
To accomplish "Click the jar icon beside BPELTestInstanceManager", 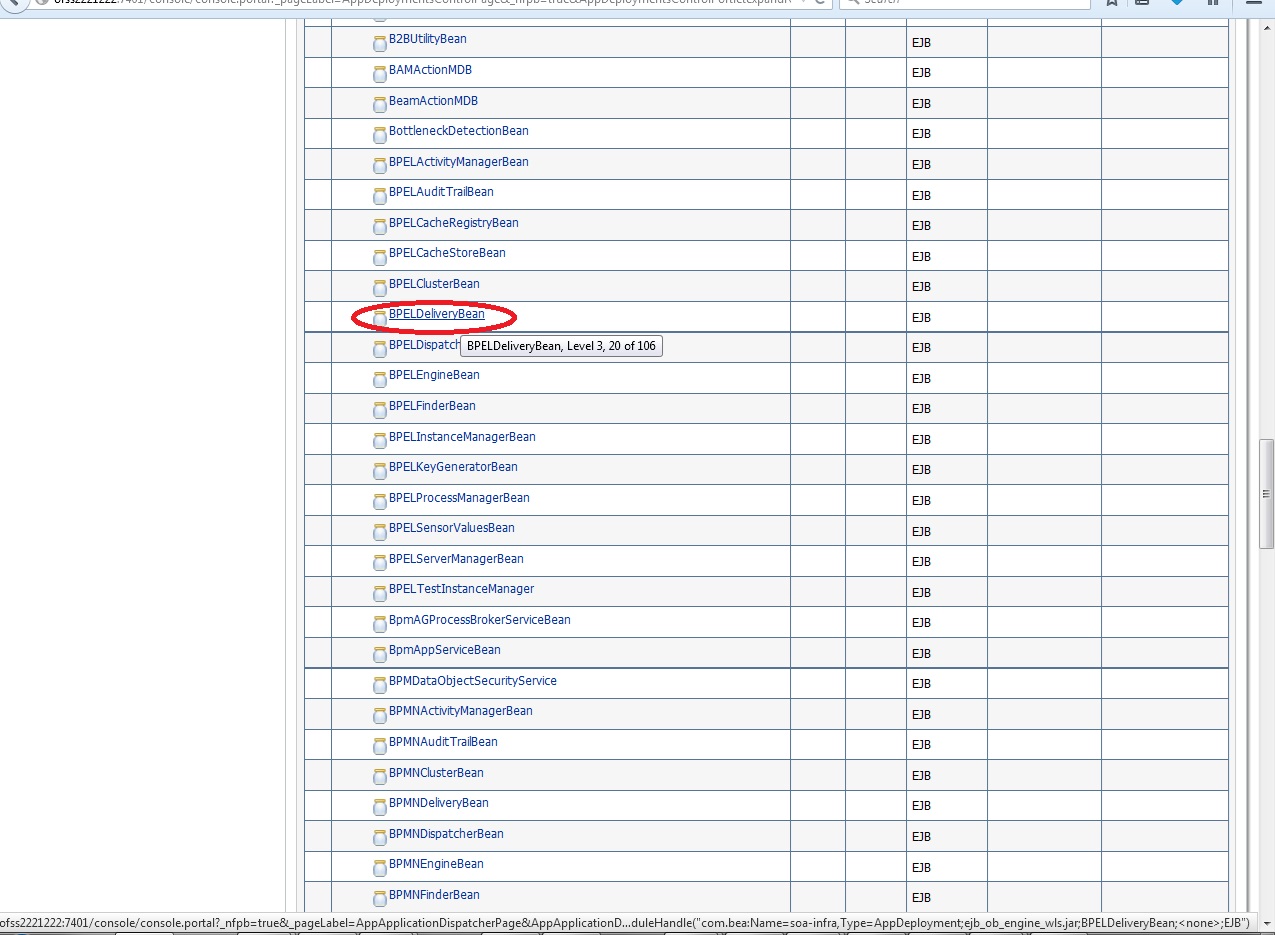I will 380,593.
